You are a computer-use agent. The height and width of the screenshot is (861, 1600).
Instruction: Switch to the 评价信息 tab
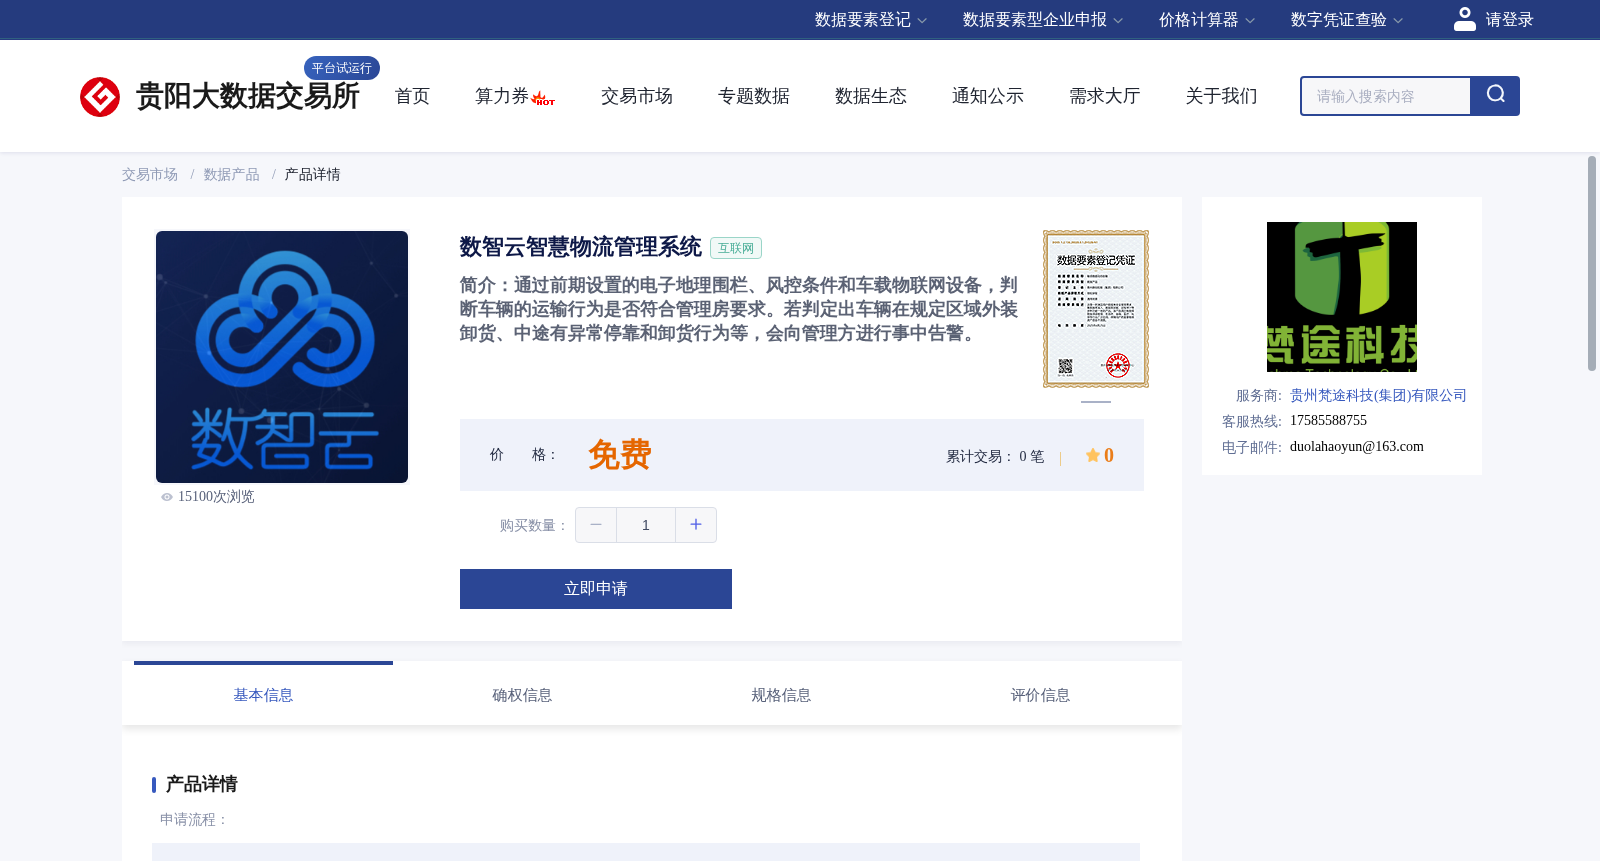click(1040, 694)
